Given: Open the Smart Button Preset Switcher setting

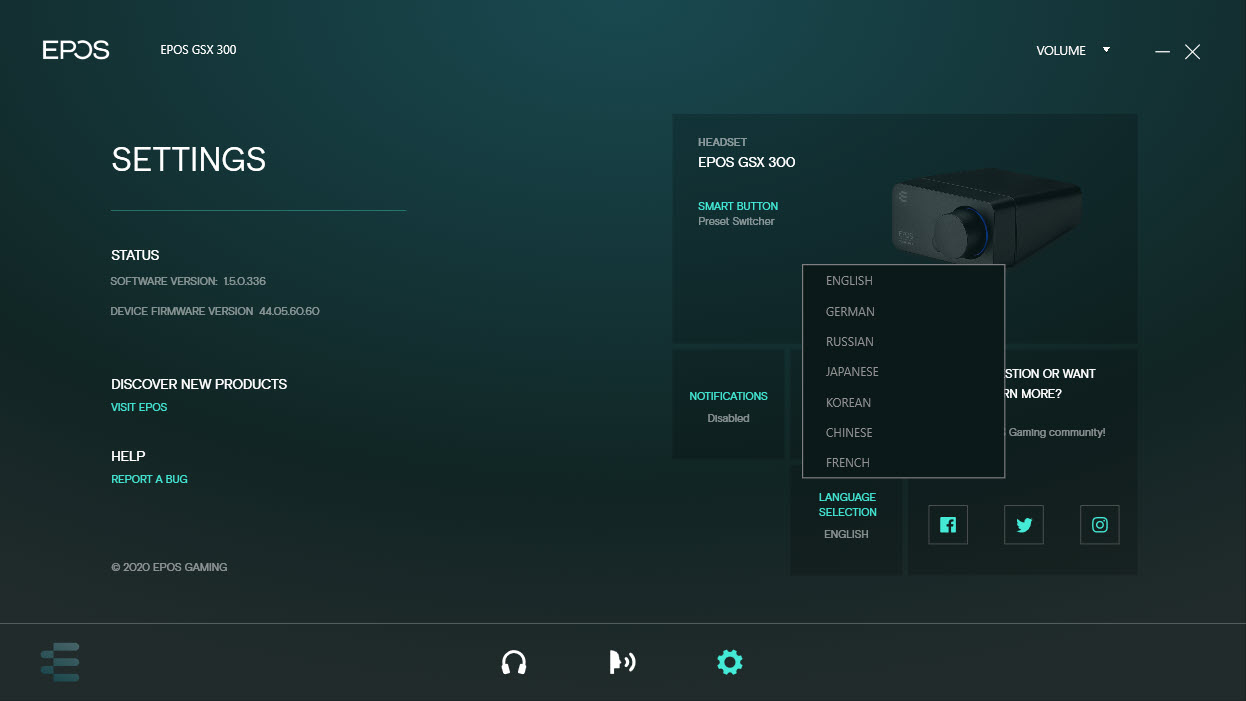Looking at the screenshot, I should [738, 213].
